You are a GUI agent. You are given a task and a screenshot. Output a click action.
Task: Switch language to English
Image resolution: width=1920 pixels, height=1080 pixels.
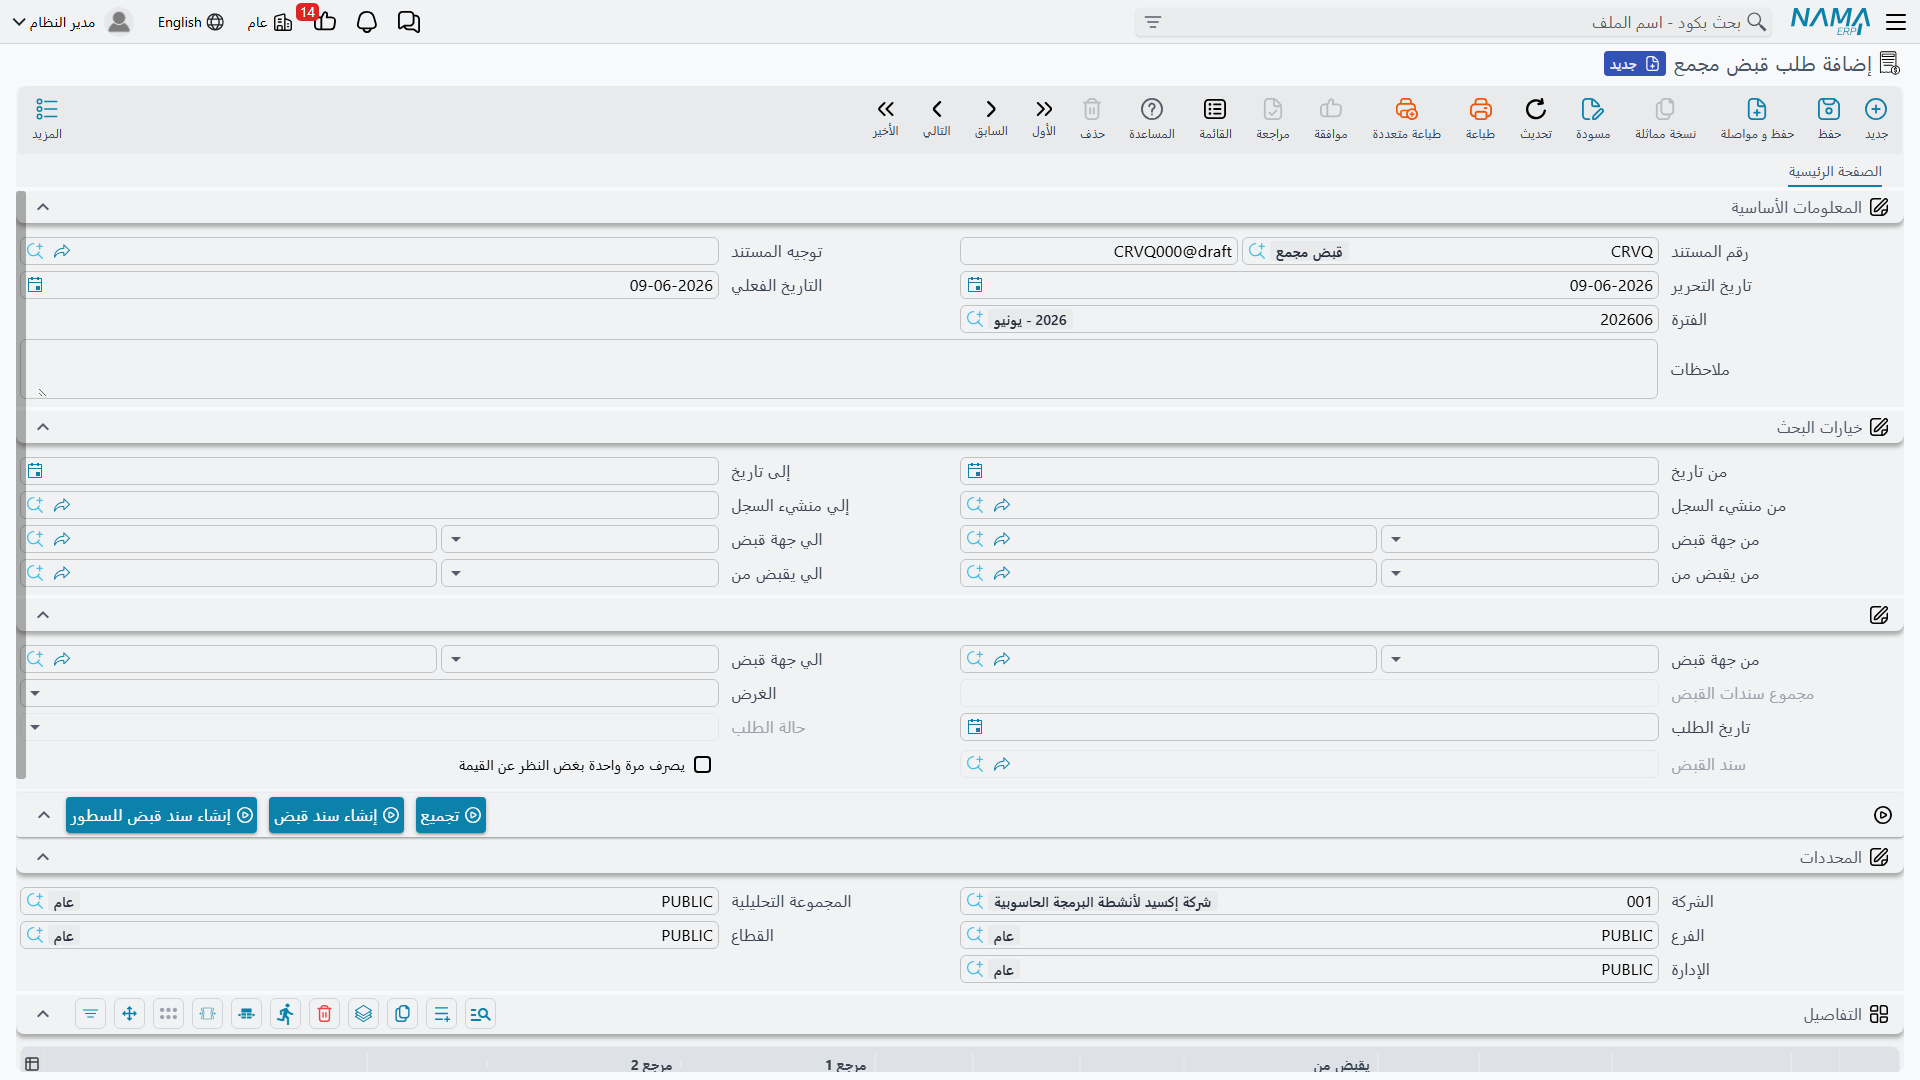tap(190, 22)
